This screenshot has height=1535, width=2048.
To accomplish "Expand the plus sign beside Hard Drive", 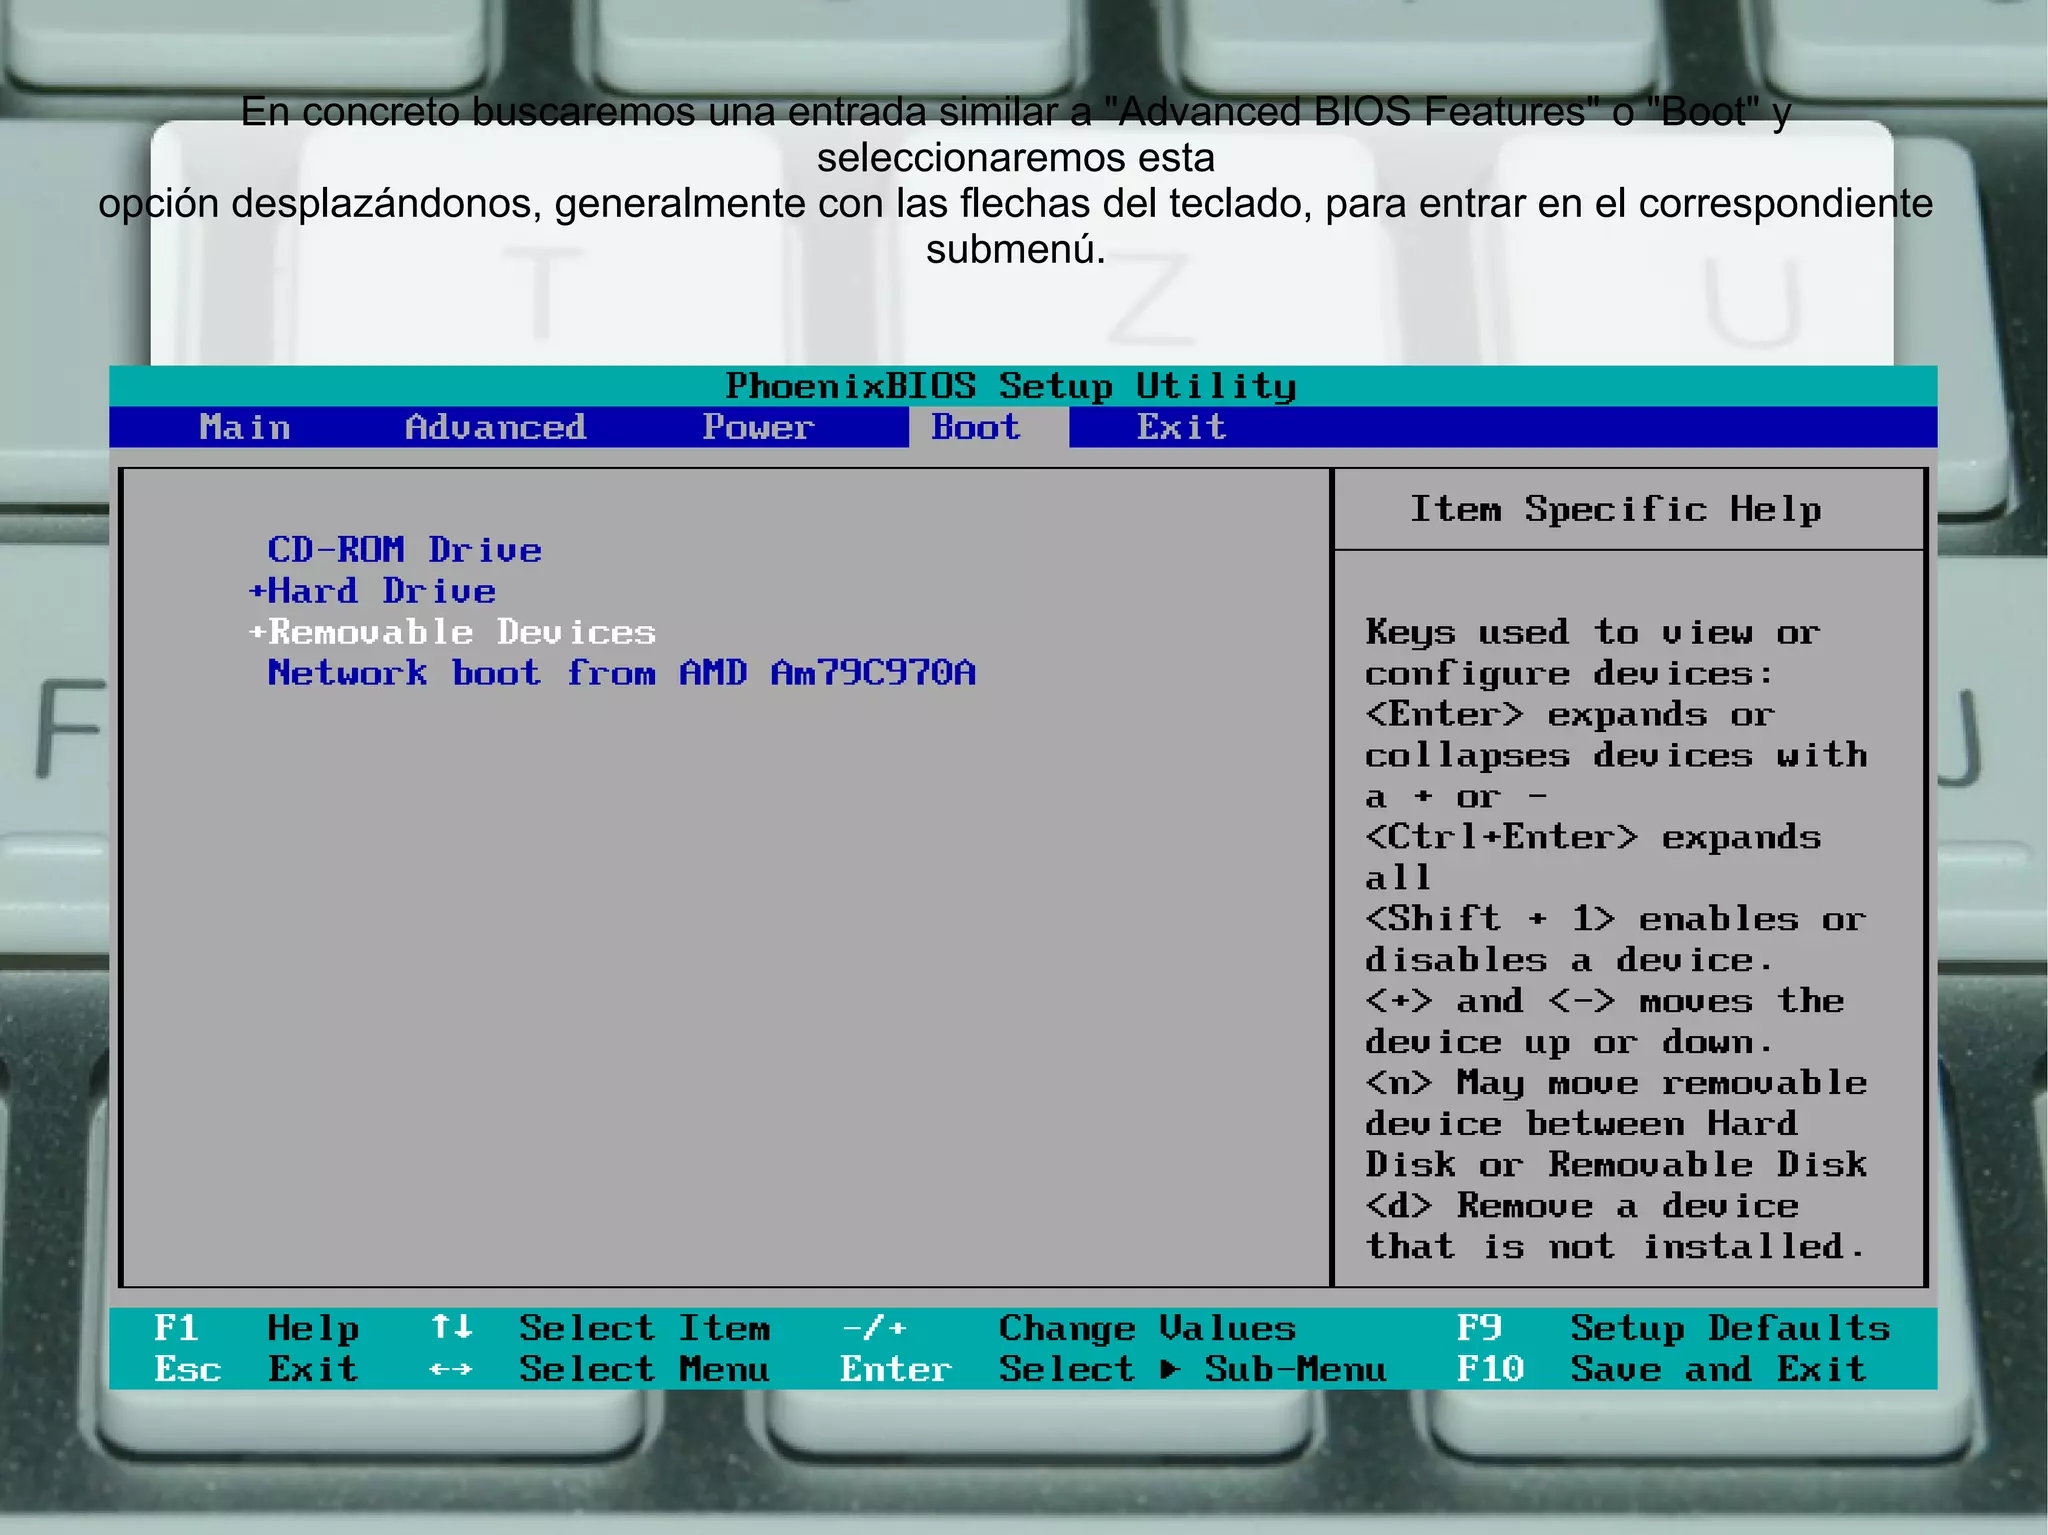I will pos(257,591).
